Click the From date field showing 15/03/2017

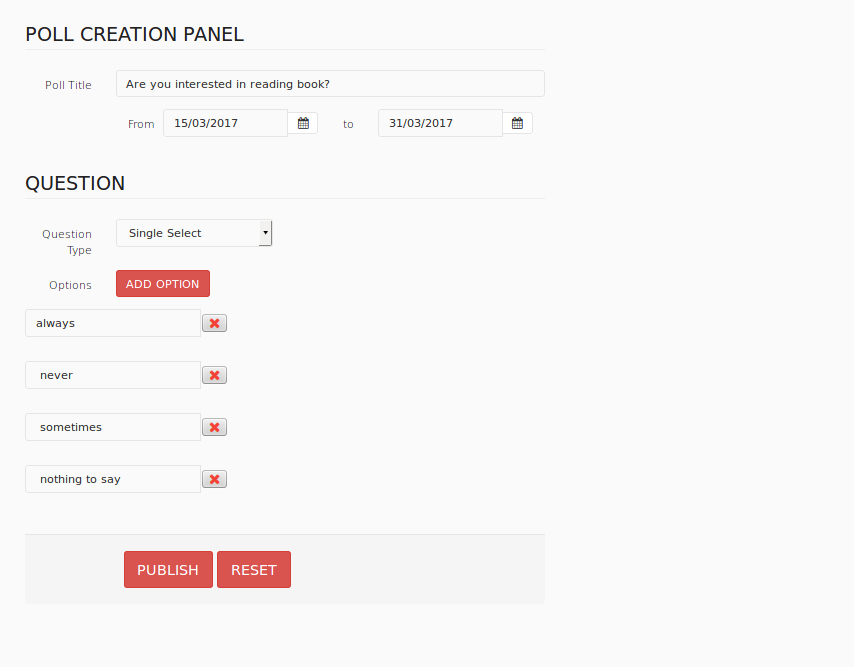(225, 122)
